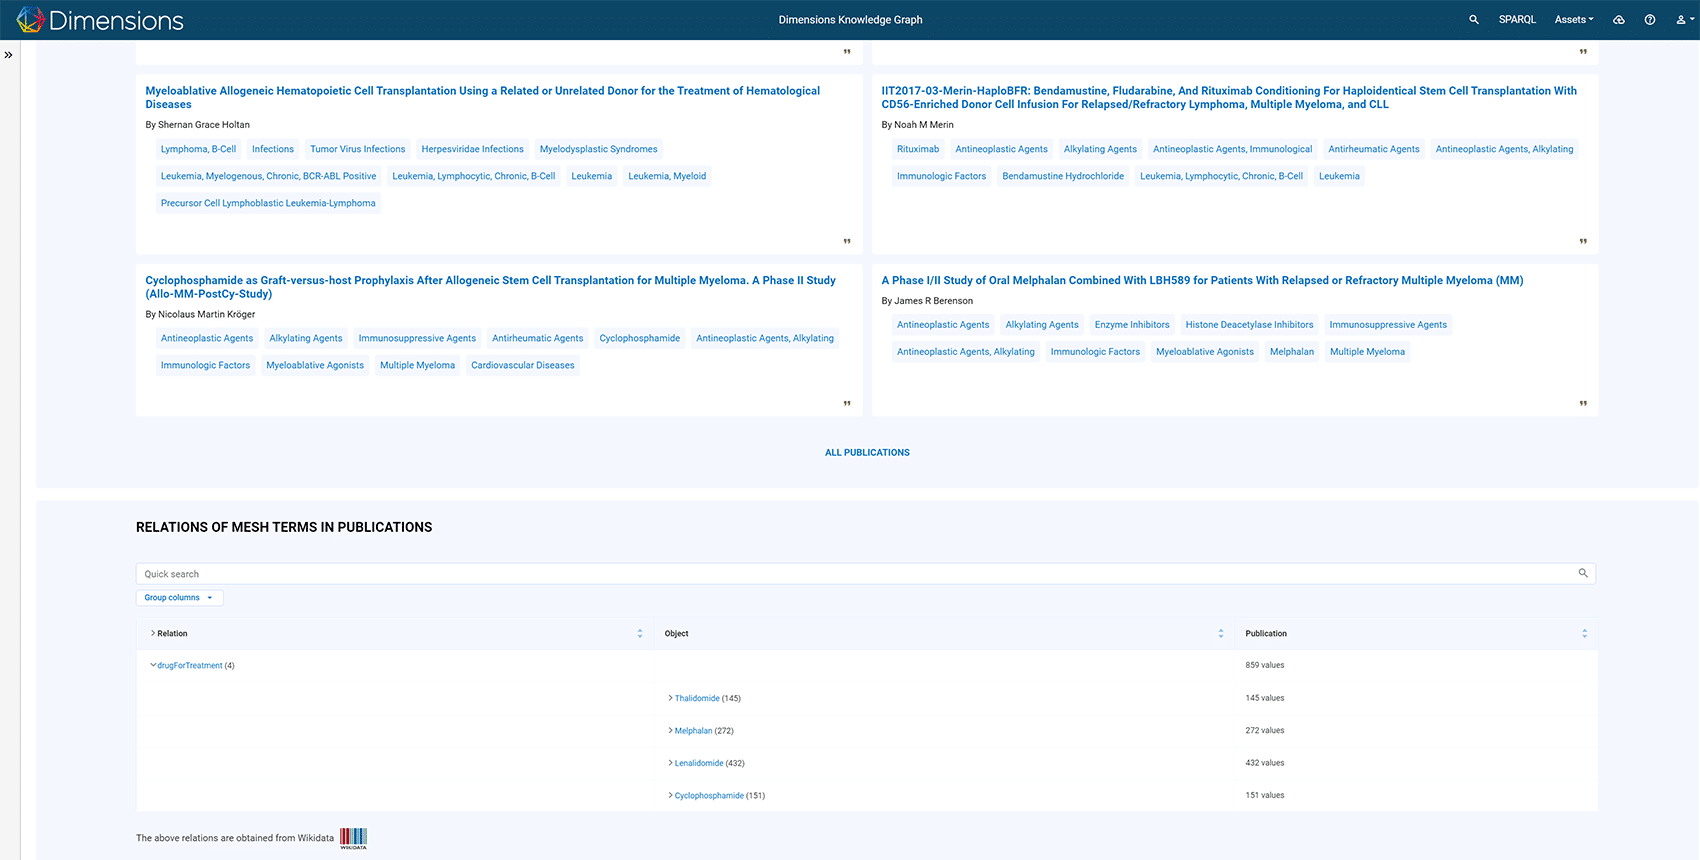
Task: Click the Wikidata logo below the table
Action: (x=353, y=838)
